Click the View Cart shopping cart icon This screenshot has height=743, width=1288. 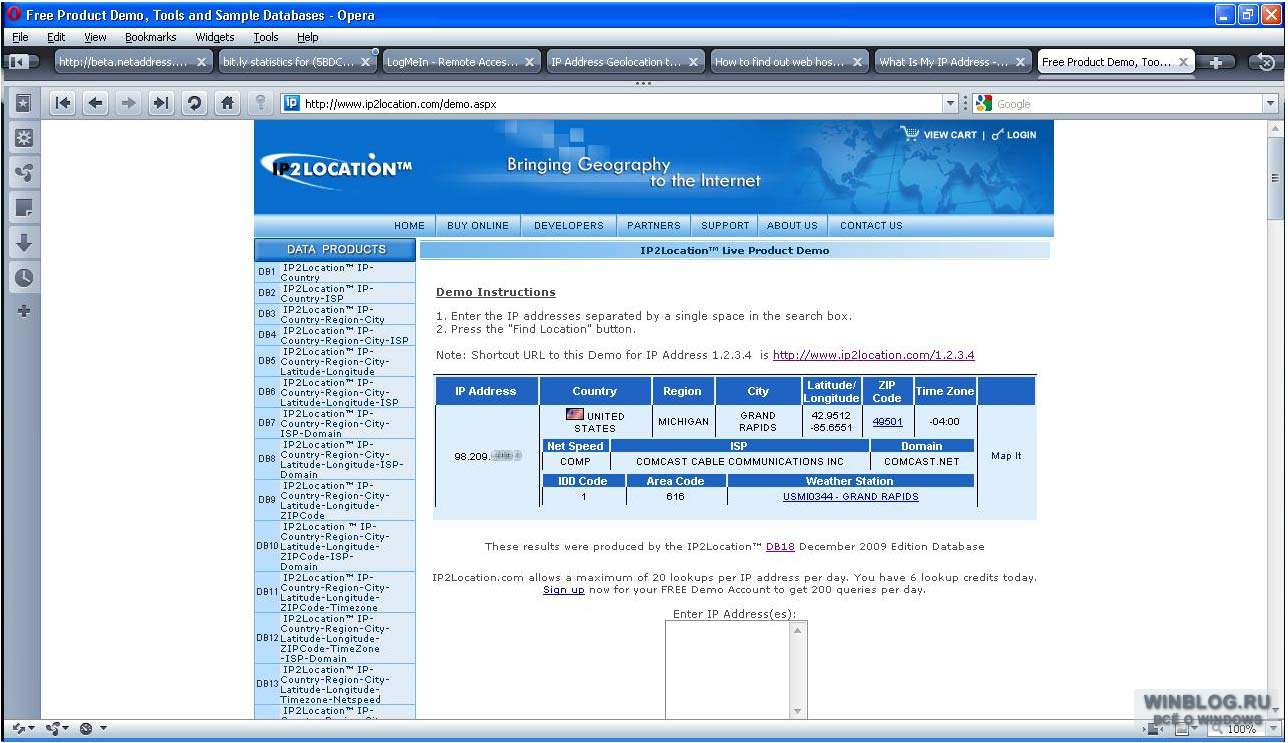pyautogui.click(x=909, y=133)
